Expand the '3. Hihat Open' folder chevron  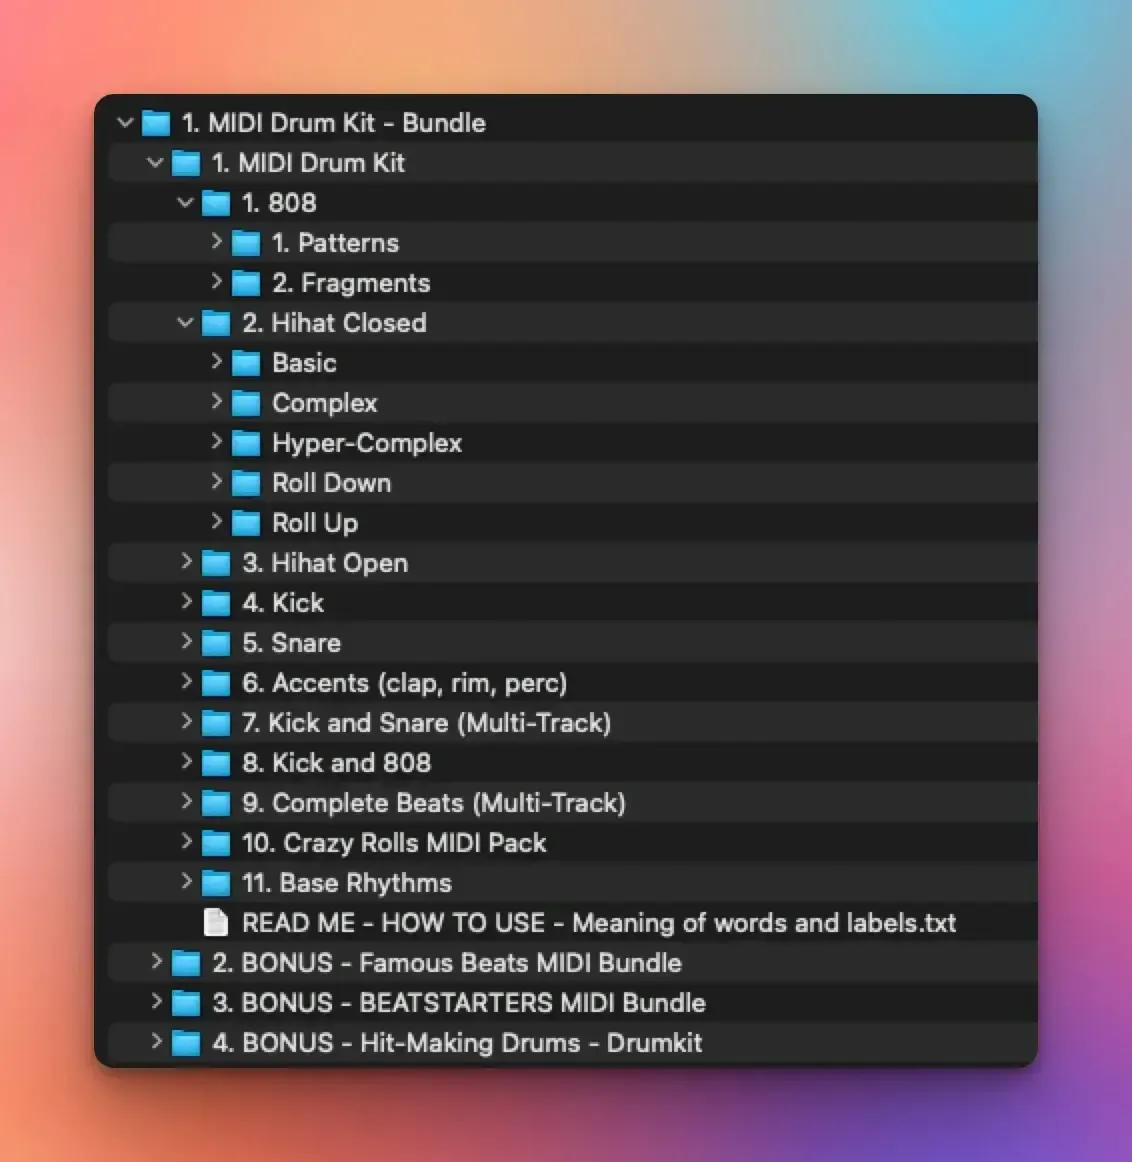tap(187, 561)
